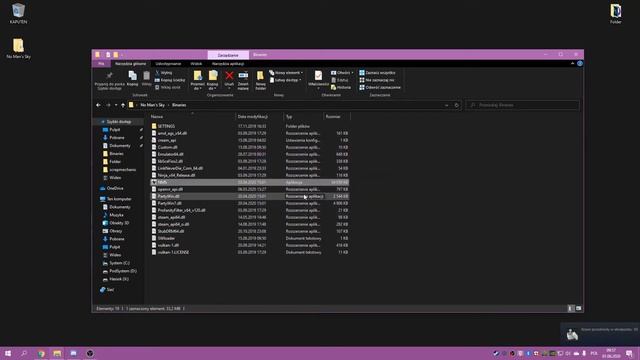Select Ten komputer in navigation pane
640x360 pixels.
(119, 199)
